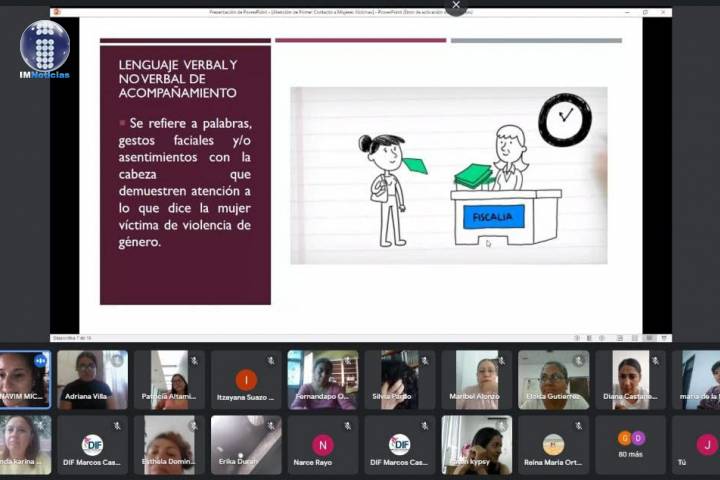Select Silvia Pardo's video tile
This screenshot has width=720, height=480.
399,380
